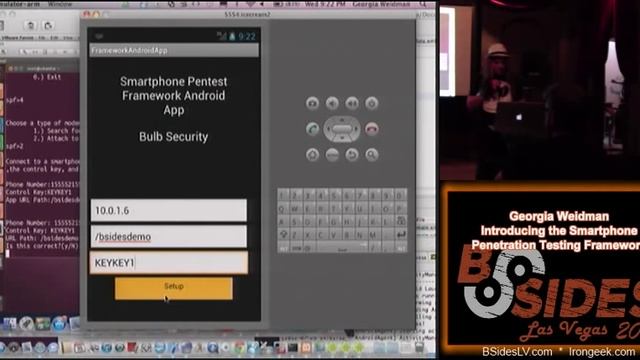This screenshot has height=360, width=640.
Task: Focus the KEYKEY1 control key field
Action: pyautogui.click(x=169, y=262)
